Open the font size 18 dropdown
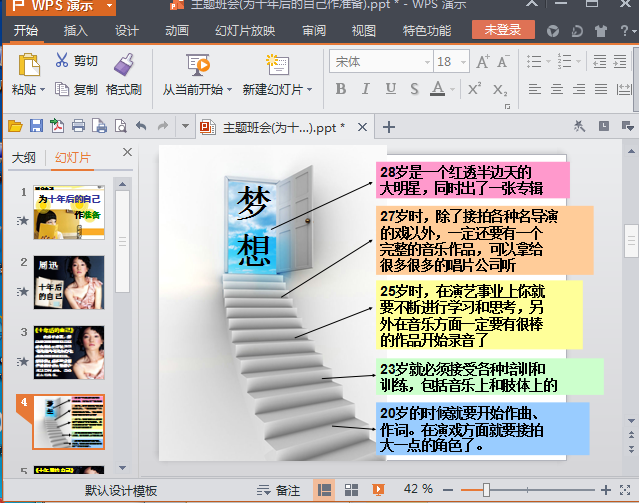 click(x=463, y=62)
